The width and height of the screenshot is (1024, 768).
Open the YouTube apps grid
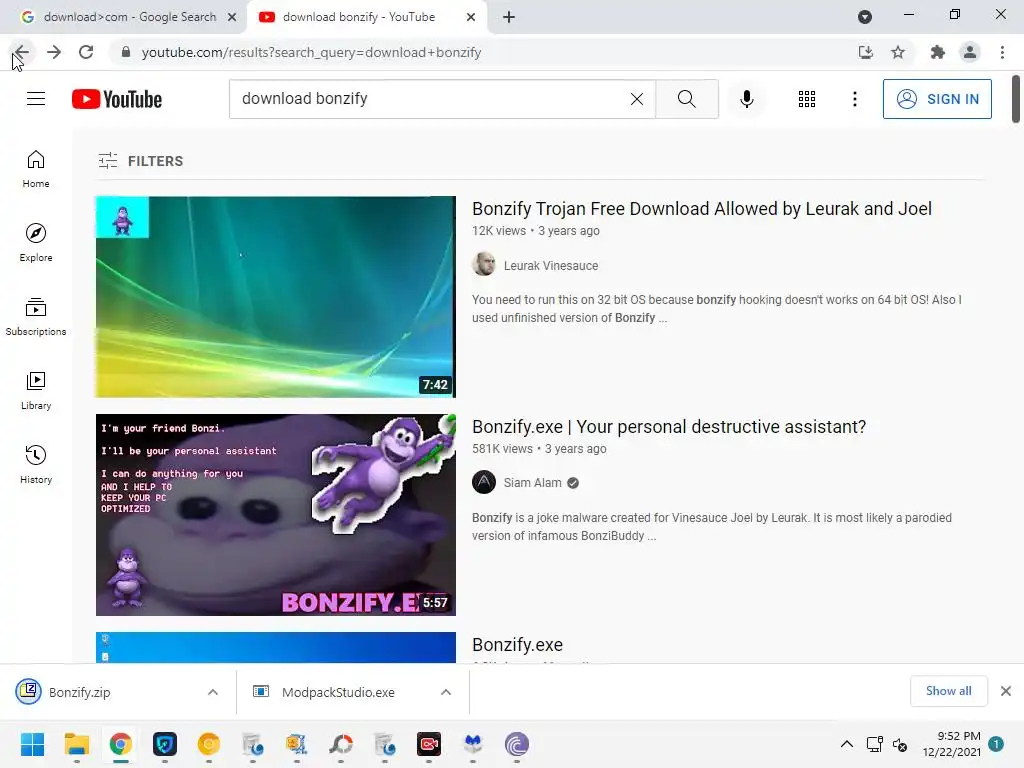(807, 99)
